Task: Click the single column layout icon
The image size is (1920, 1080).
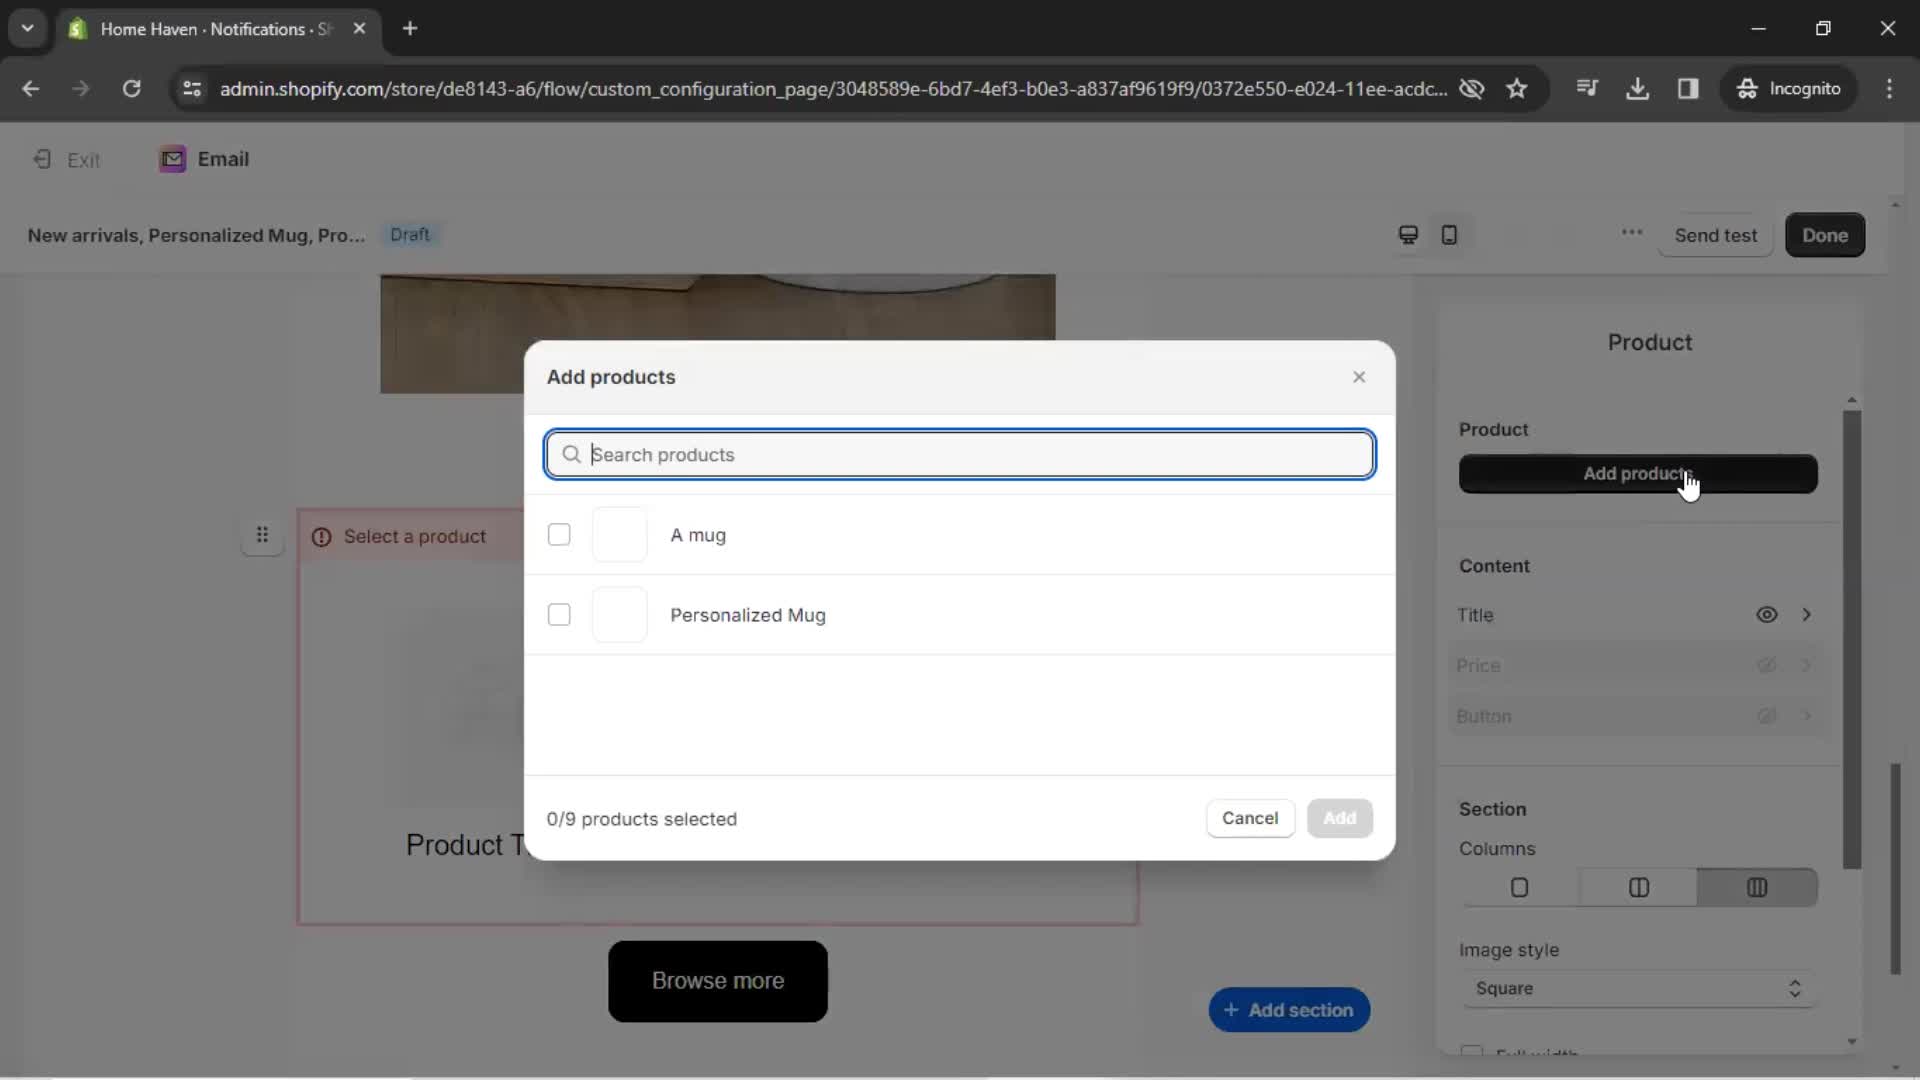Action: pyautogui.click(x=1519, y=887)
